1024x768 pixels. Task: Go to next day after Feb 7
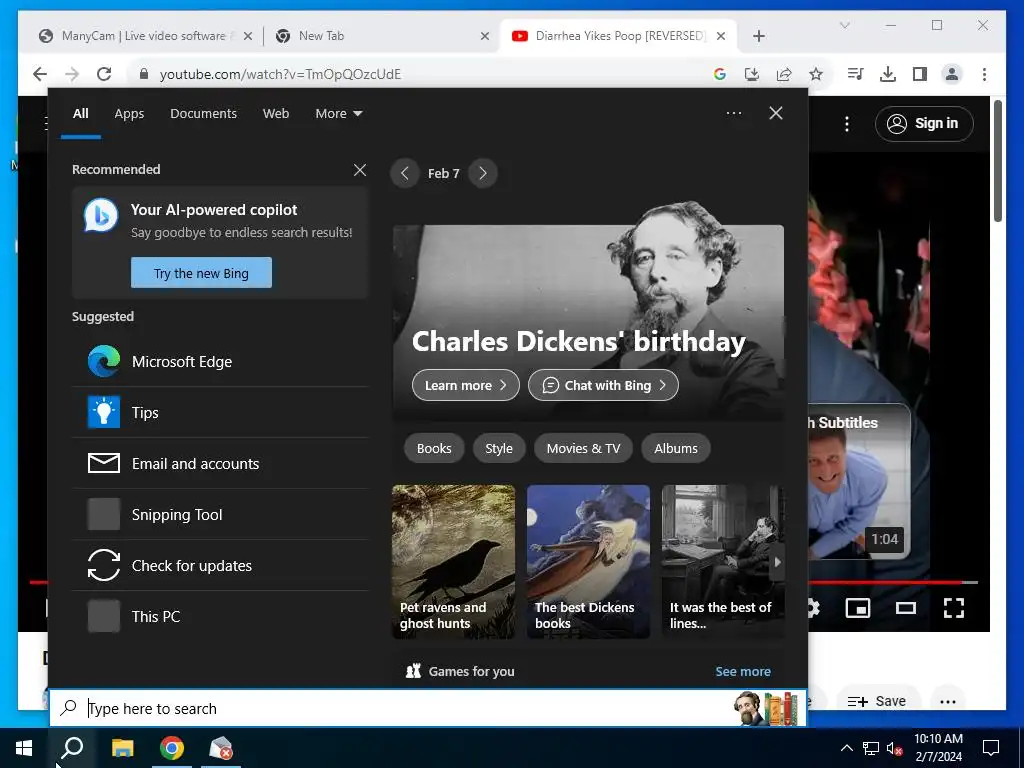483,174
